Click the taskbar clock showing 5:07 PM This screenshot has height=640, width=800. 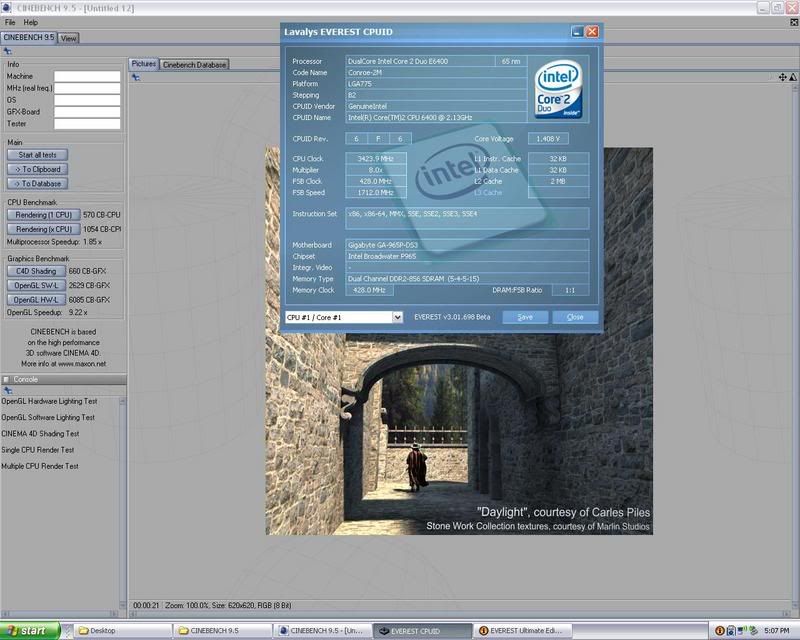pos(777,631)
